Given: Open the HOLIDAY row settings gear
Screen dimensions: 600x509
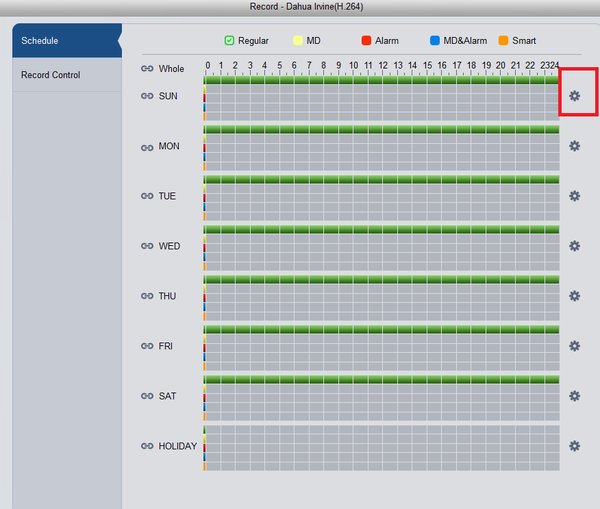Looking at the screenshot, I should tap(574, 446).
